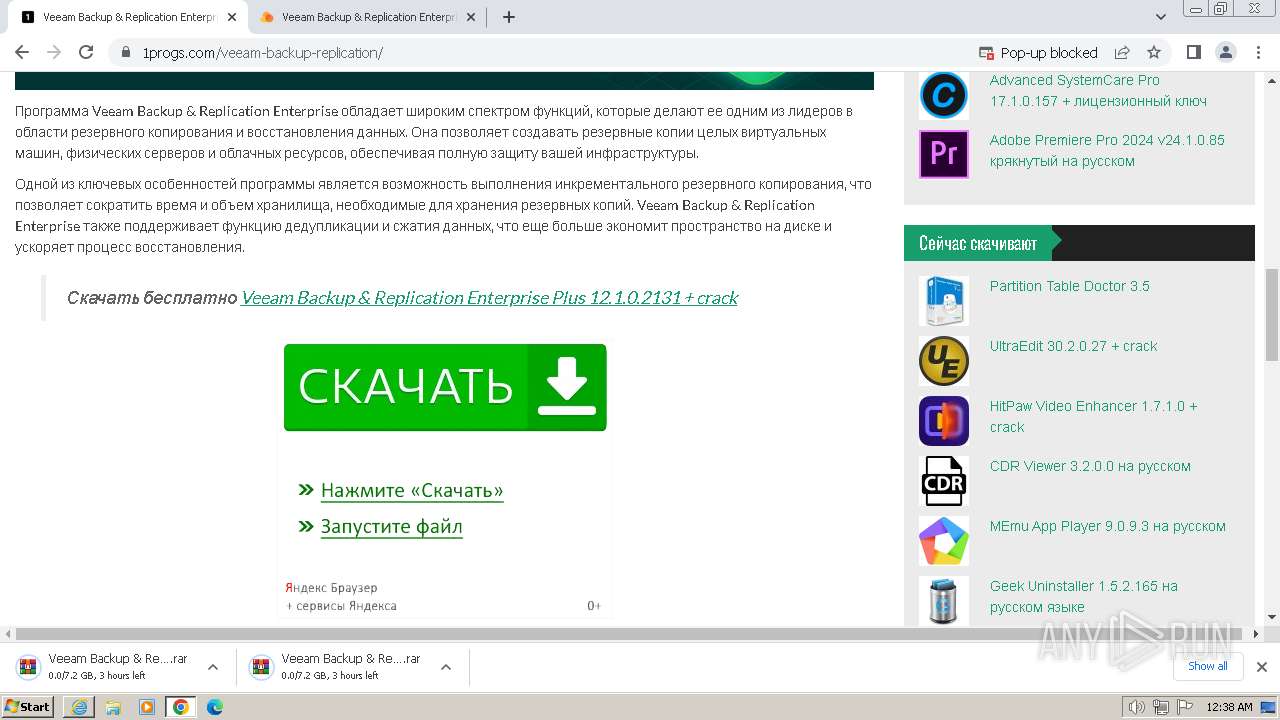1280x720 pixels.
Task: Open the Chrome profile avatar icon
Action: coord(1225,52)
